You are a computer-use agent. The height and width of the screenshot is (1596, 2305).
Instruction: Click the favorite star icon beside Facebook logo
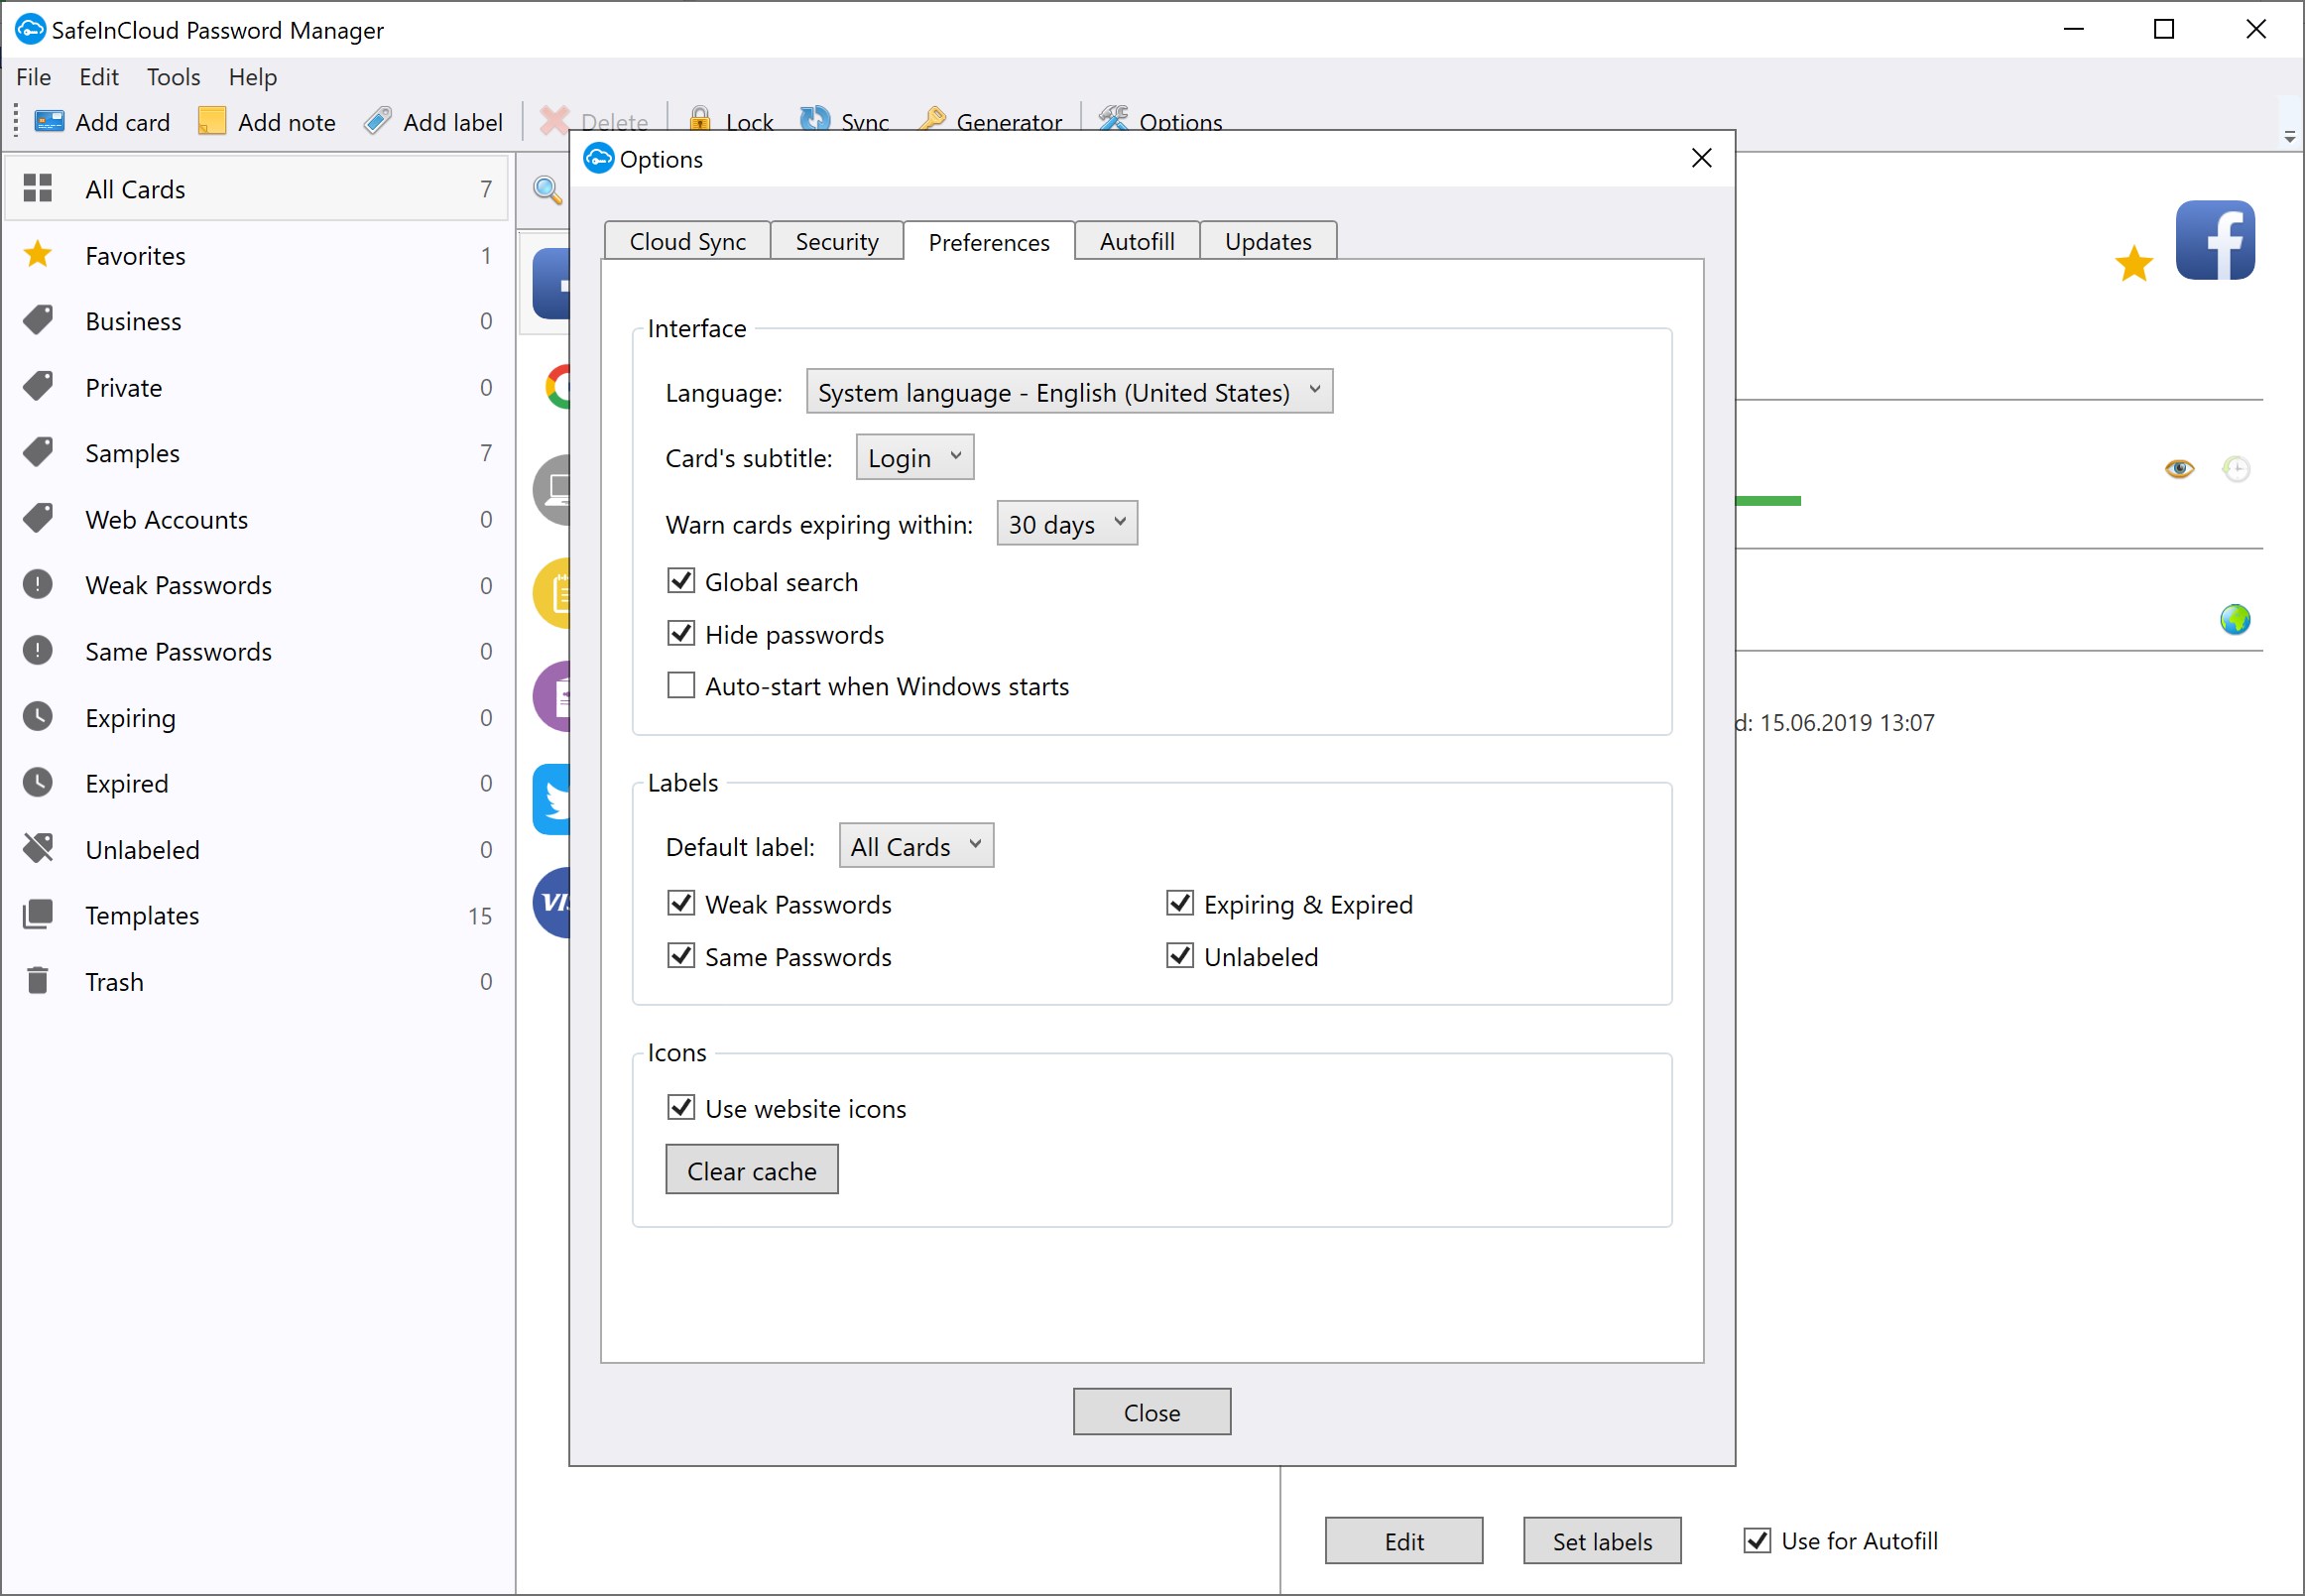coord(2133,264)
